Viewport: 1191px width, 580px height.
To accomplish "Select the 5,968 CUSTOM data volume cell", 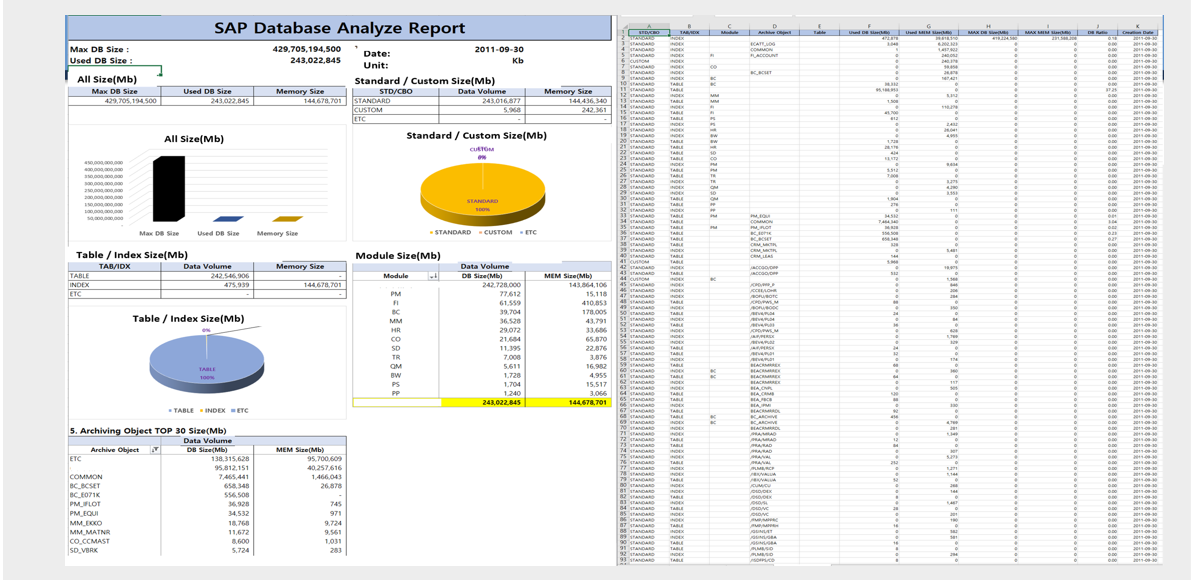I will tap(480, 110).
